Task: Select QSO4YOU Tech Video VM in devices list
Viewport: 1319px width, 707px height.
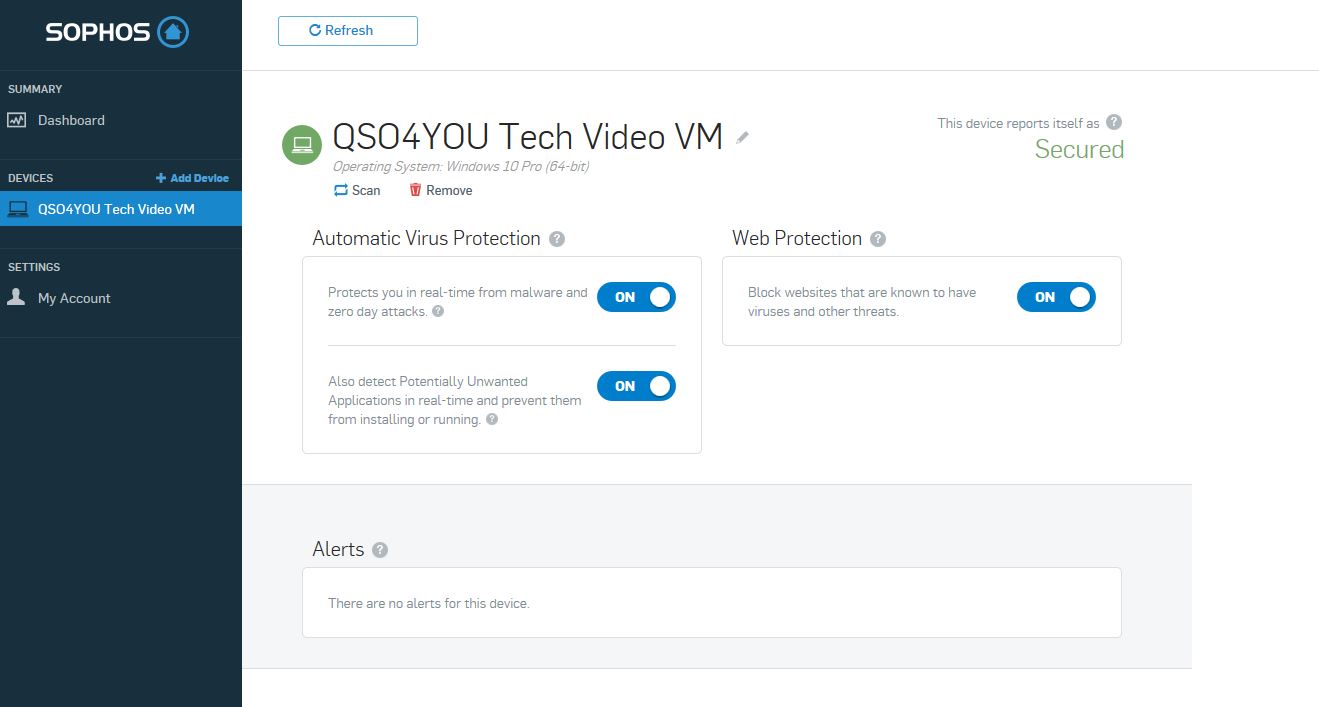Action: tap(116, 209)
